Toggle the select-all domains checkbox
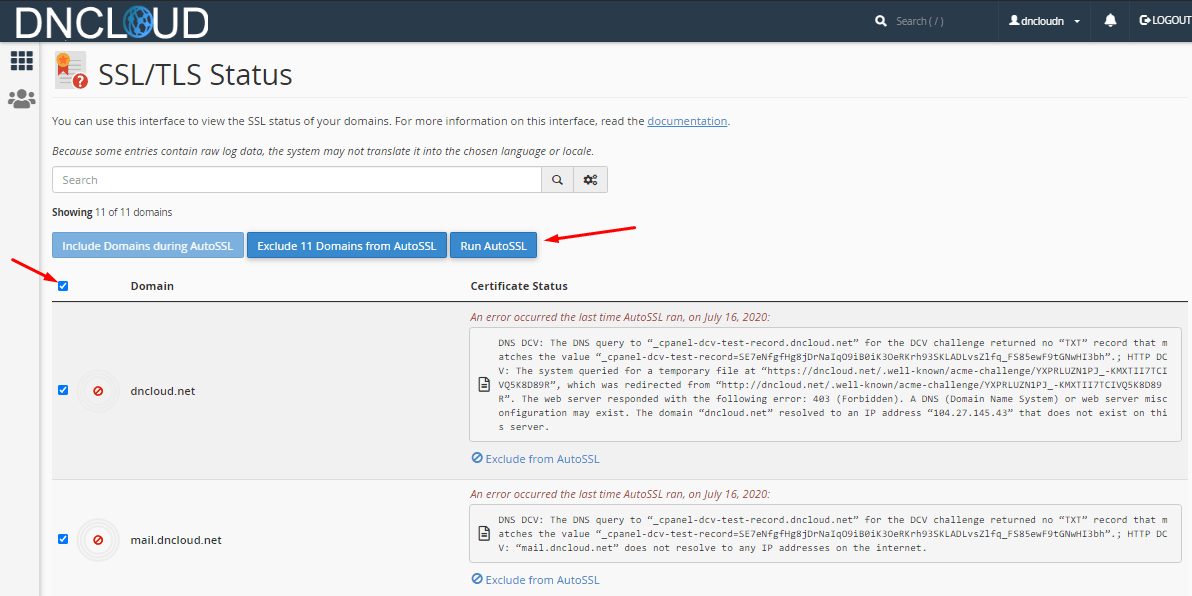Screen dimensions: 1192x596 click(x=63, y=286)
